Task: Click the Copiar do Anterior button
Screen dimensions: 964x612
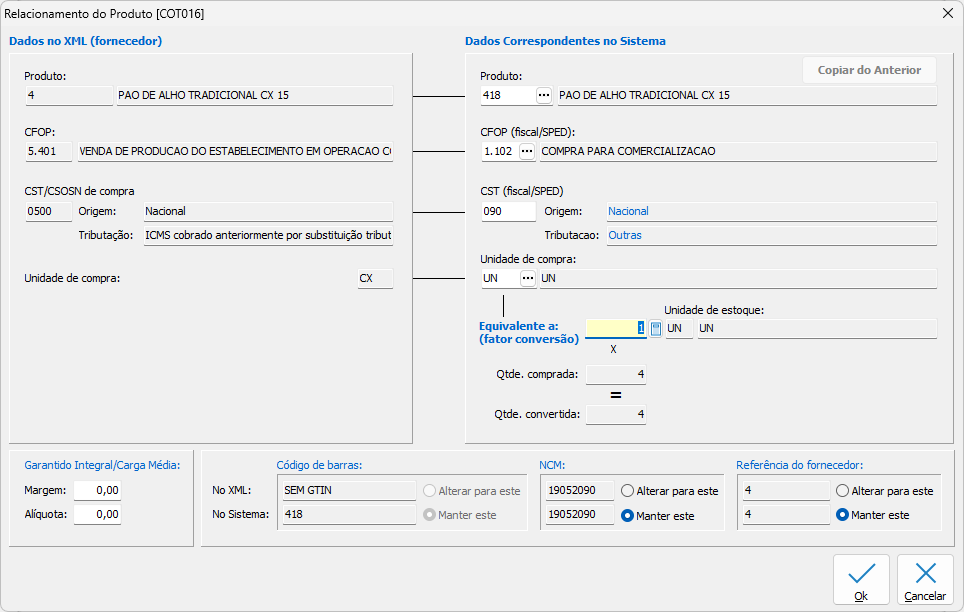Action: click(869, 70)
